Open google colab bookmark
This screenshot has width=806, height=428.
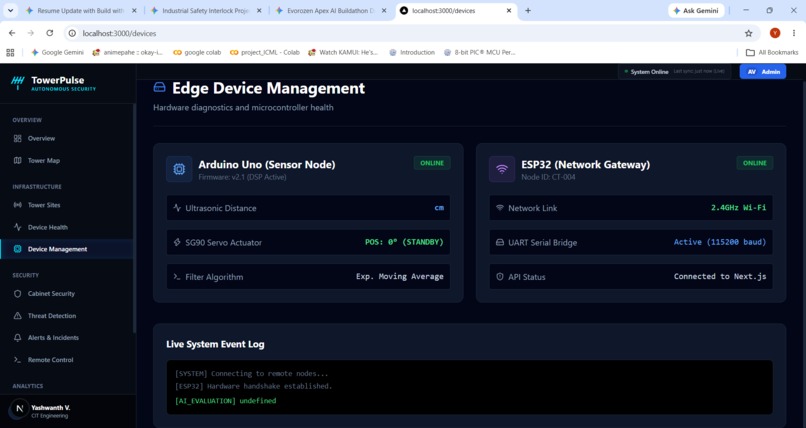pyautogui.click(x=197, y=52)
